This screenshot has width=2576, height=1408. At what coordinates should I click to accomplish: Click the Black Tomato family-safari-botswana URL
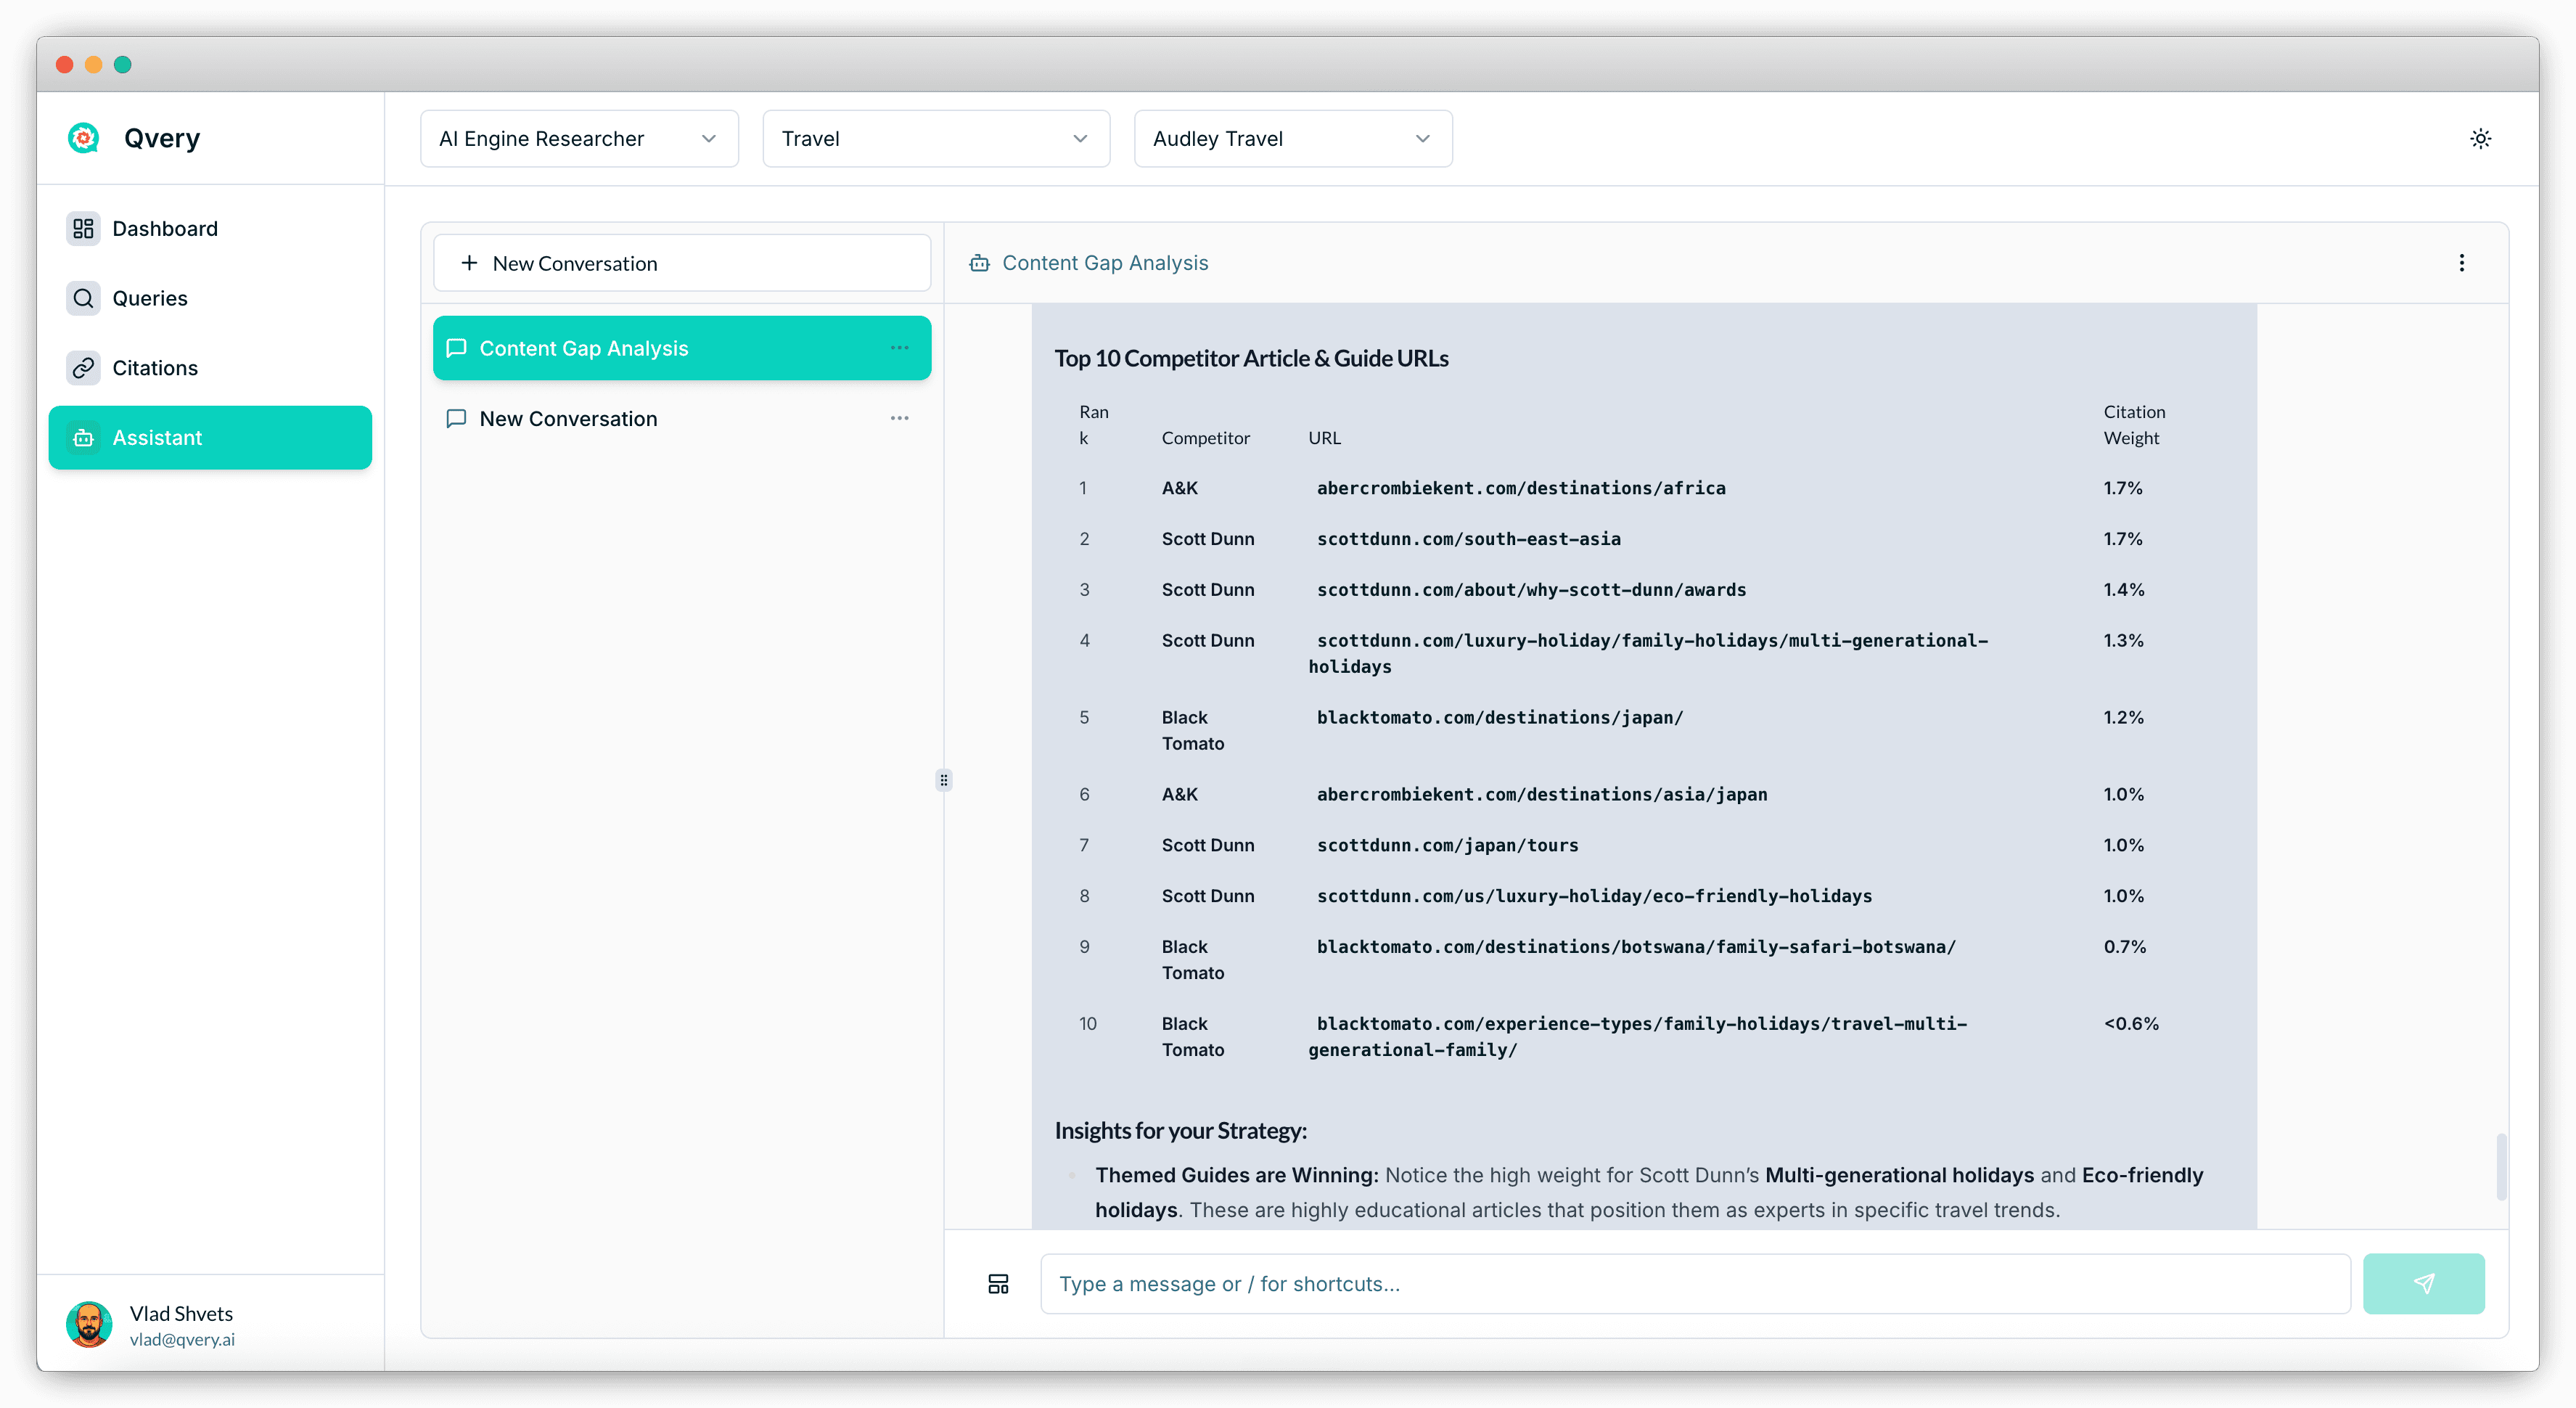click(x=1636, y=948)
